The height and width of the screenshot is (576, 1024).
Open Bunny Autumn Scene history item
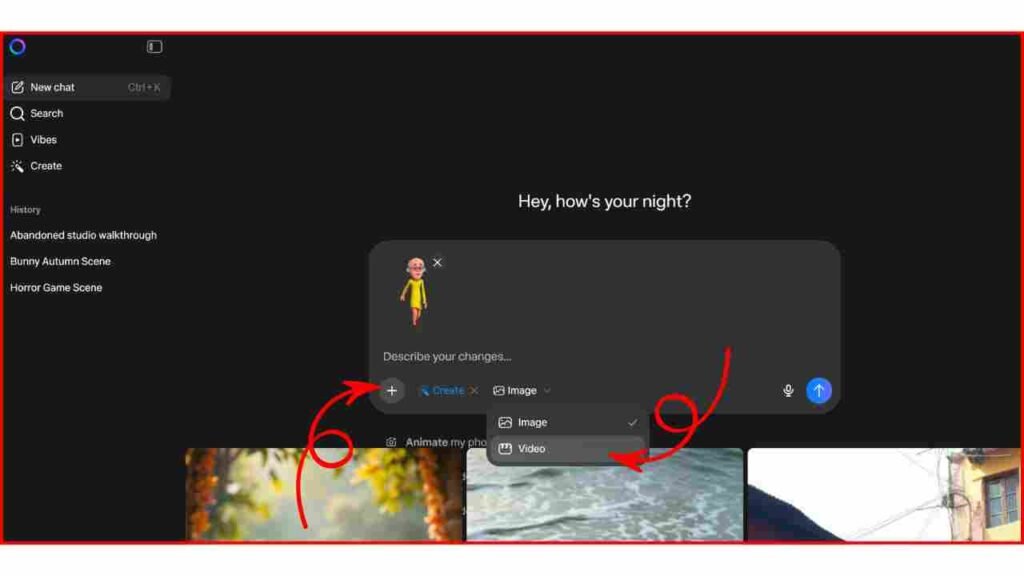60,261
